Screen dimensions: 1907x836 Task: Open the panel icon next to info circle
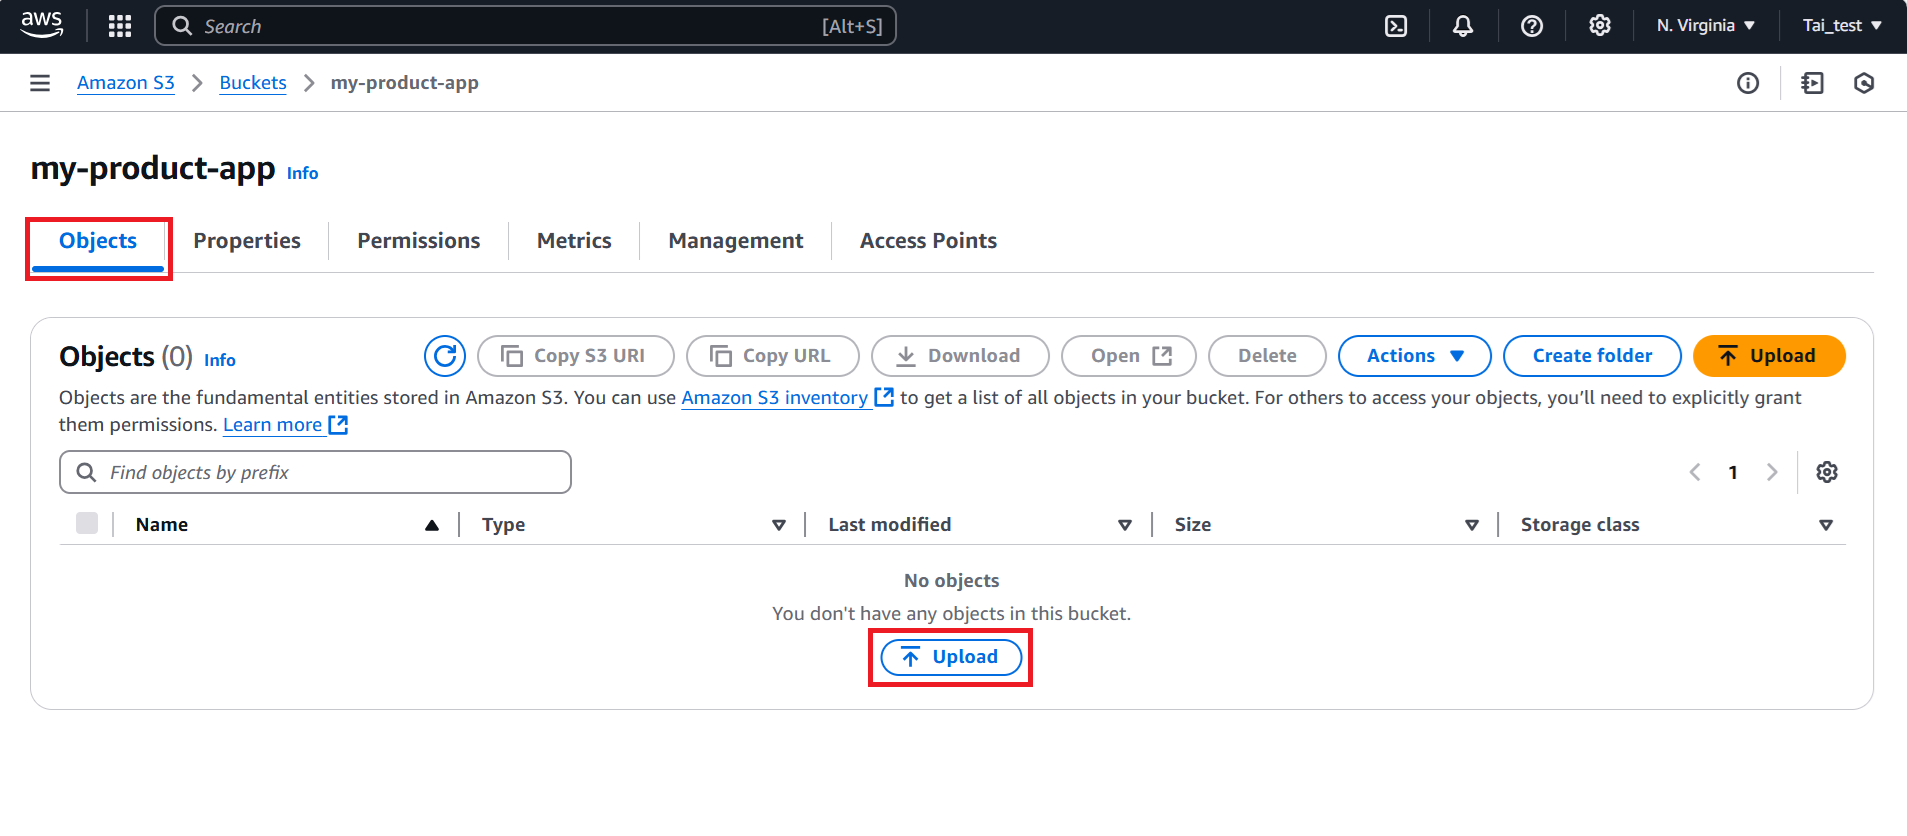(x=1812, y=83)
